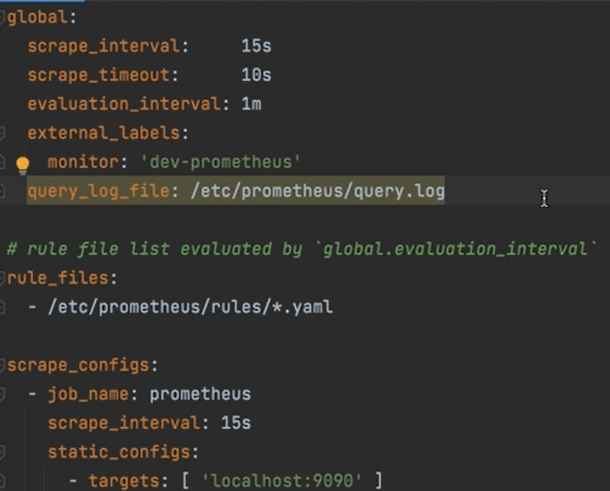Click the 1m evaluation value
610x491 pixels.
pos(251,104)
